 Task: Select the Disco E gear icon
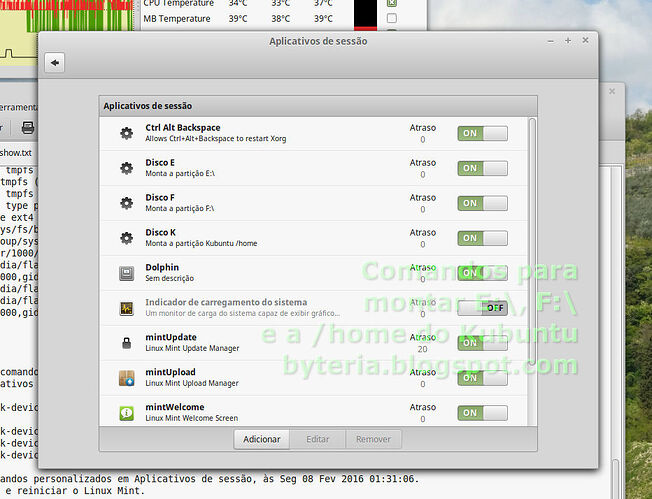click(x=126, y=168)
